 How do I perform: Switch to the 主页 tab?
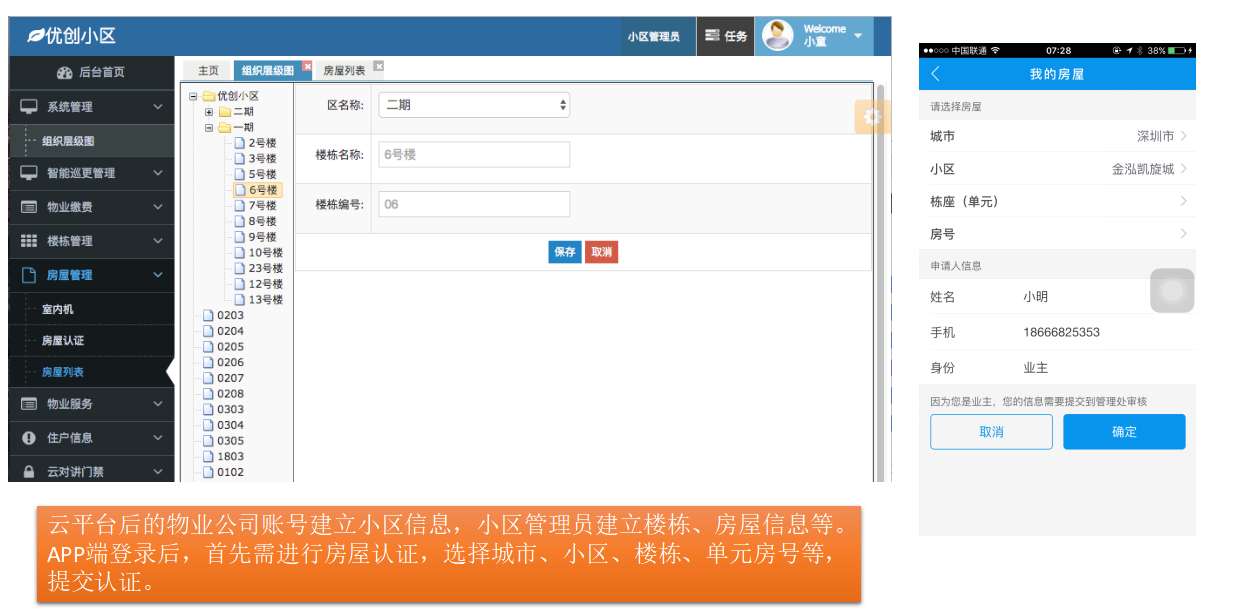[208, 71]
